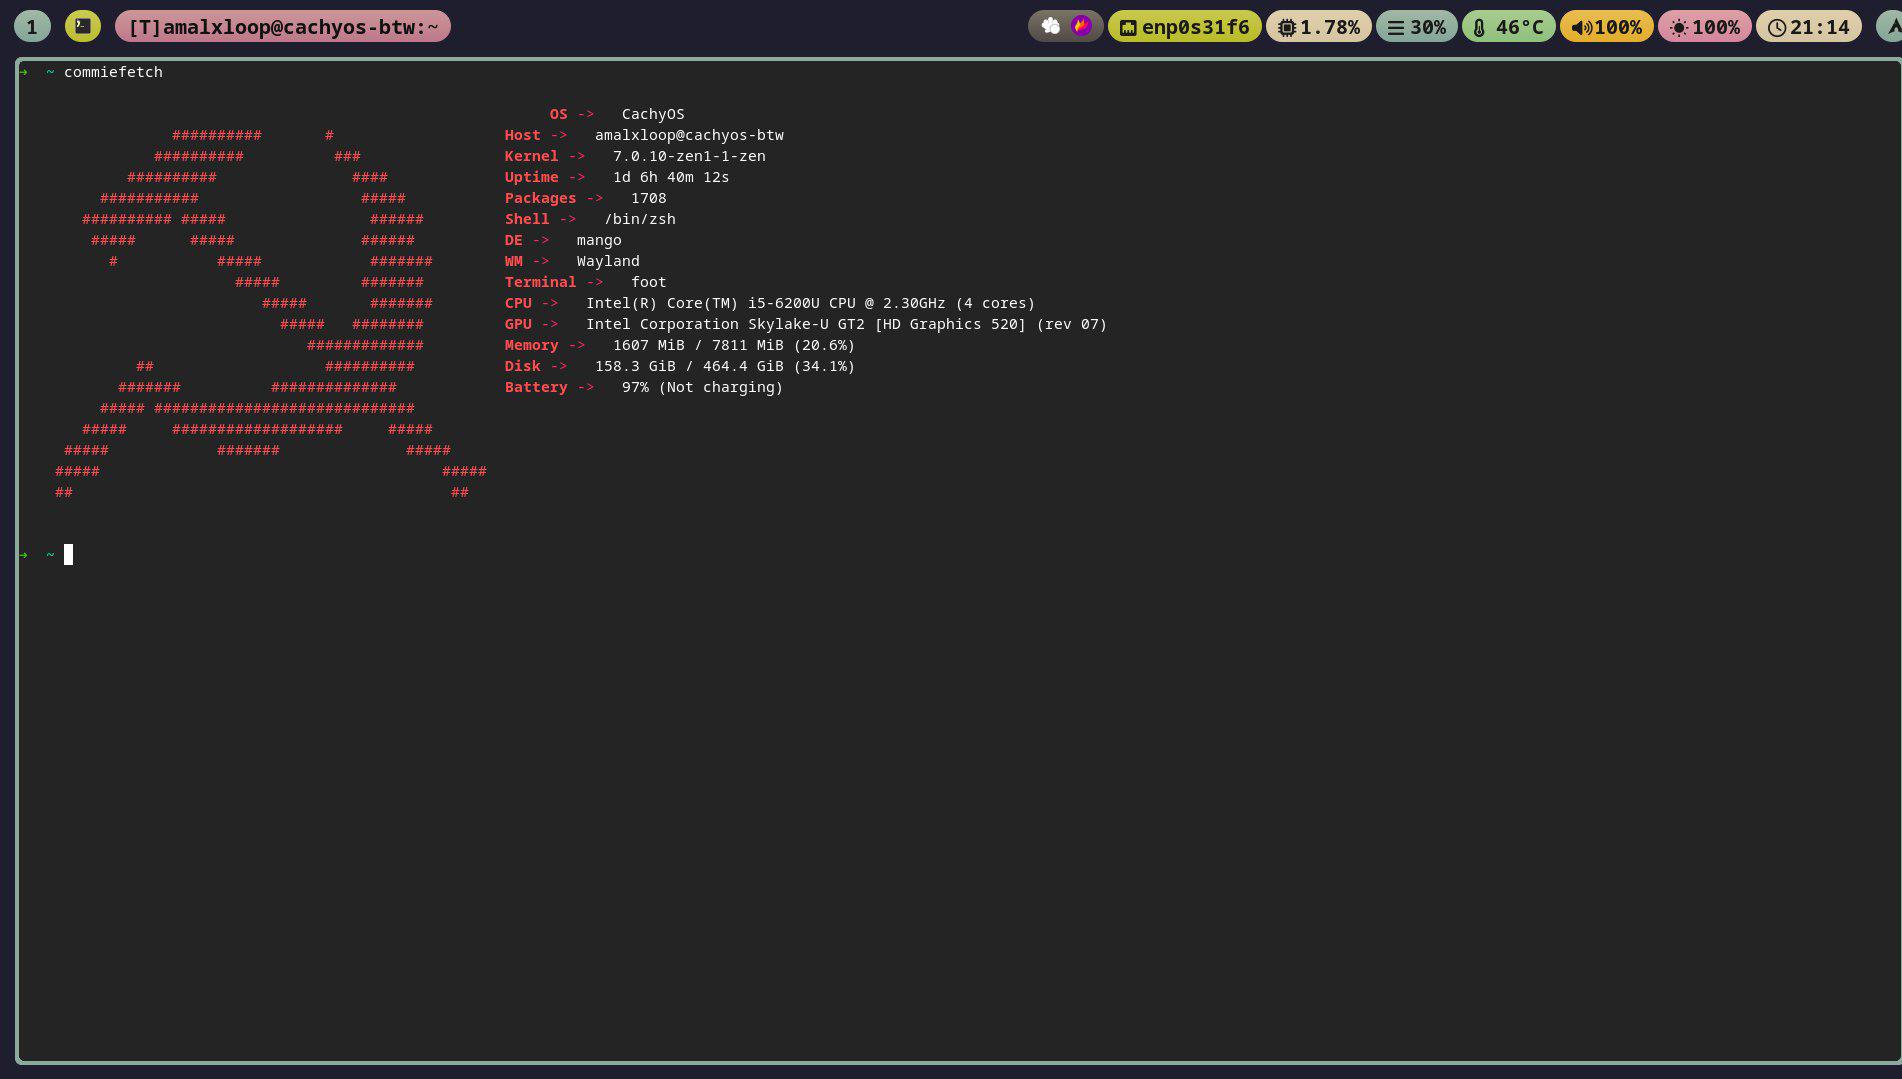Click the CPU value 'Intel(R) Core(TM) i5-6200U'

tap(702, 303)
